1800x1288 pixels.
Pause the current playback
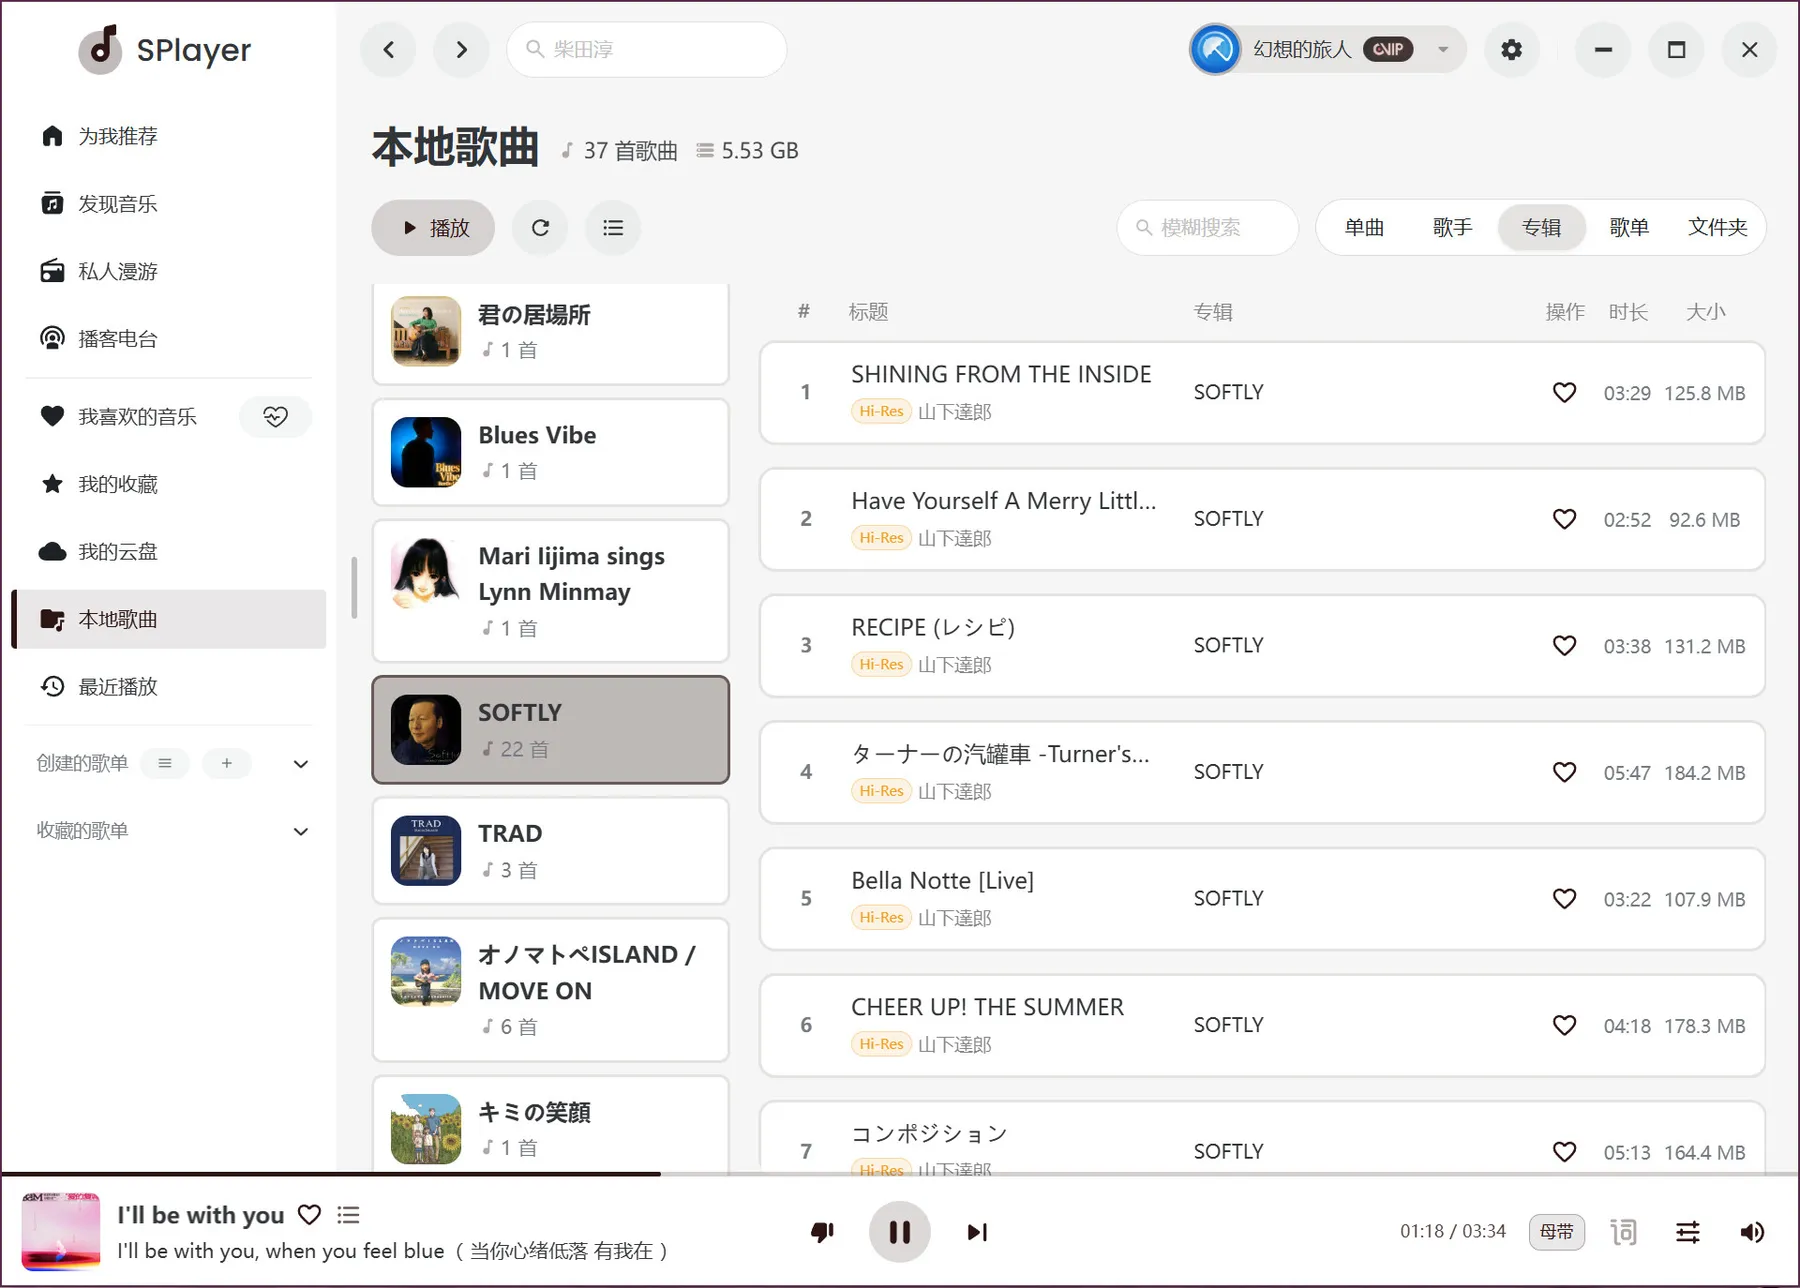[899, 1232]
